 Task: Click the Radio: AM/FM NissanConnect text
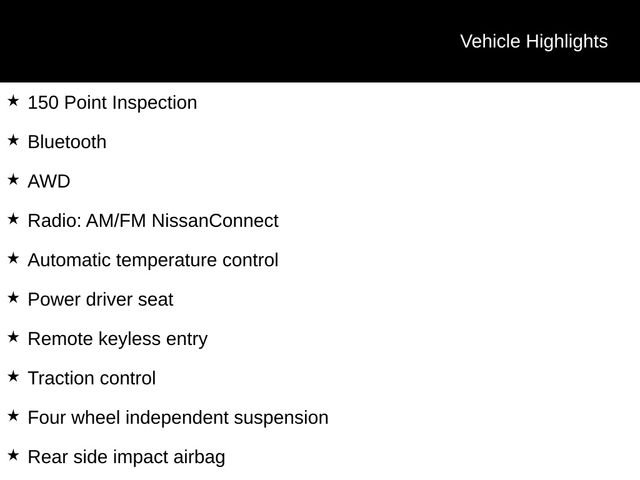pos(153,221)
